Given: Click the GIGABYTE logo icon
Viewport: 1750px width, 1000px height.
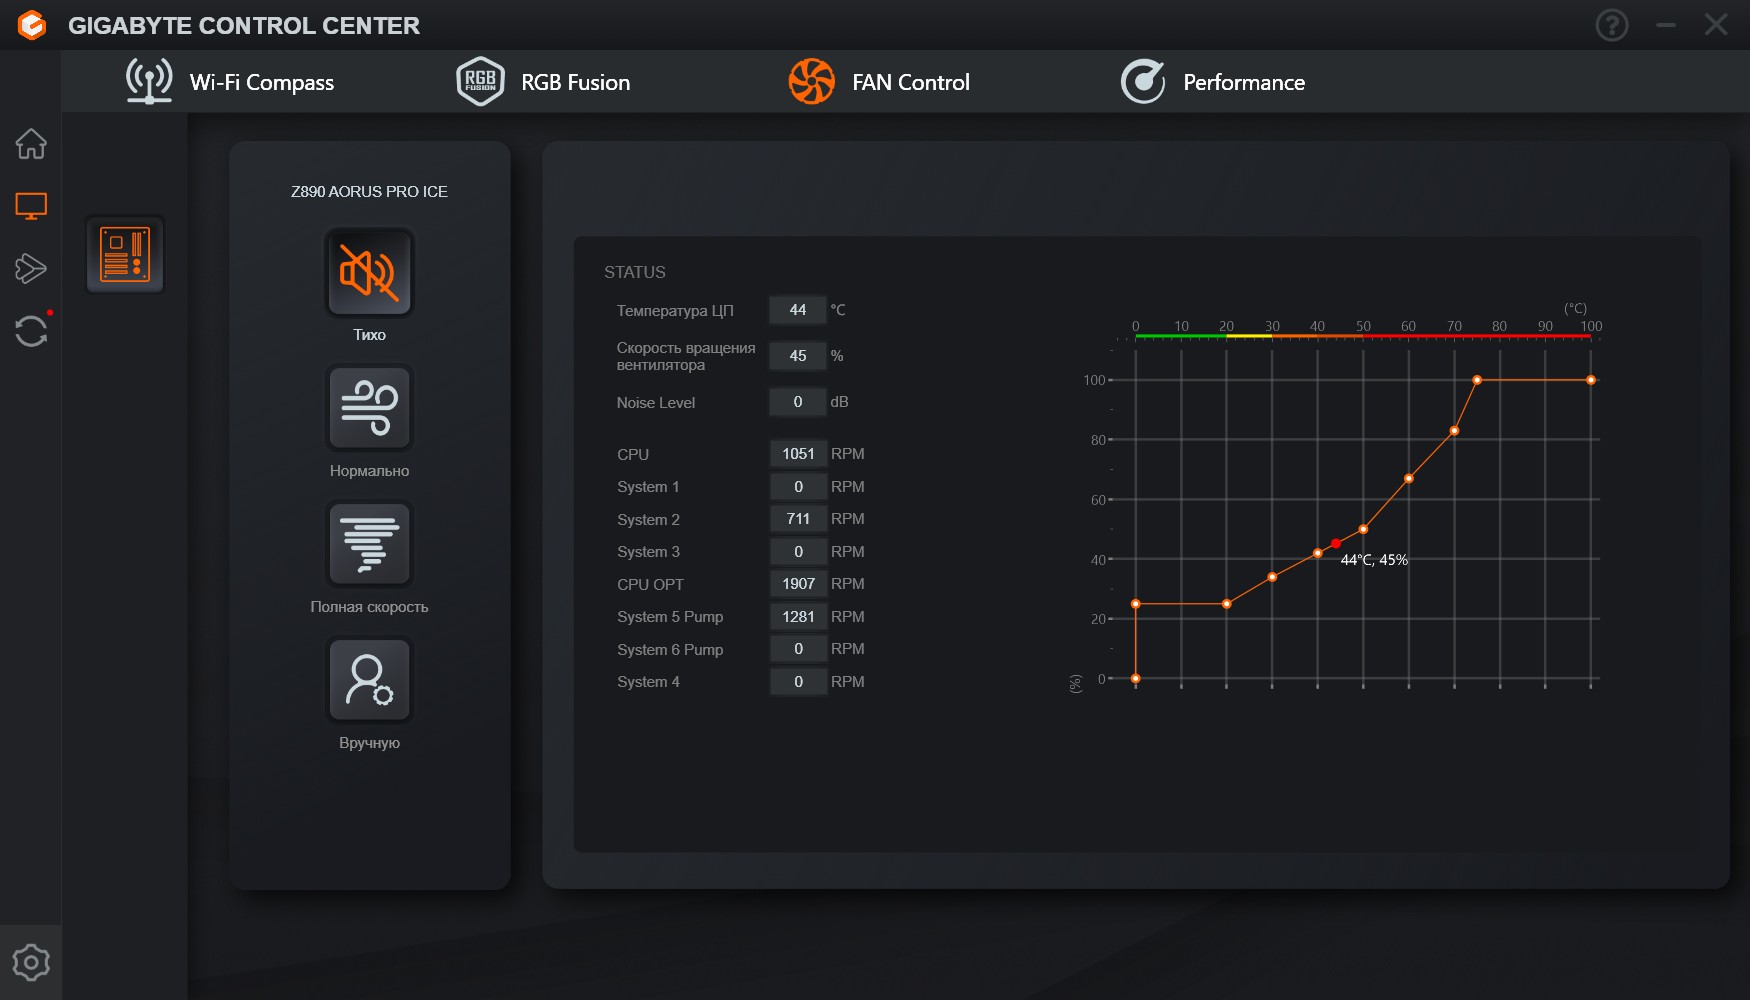Looking at the screenshot, I should [32, 25].
